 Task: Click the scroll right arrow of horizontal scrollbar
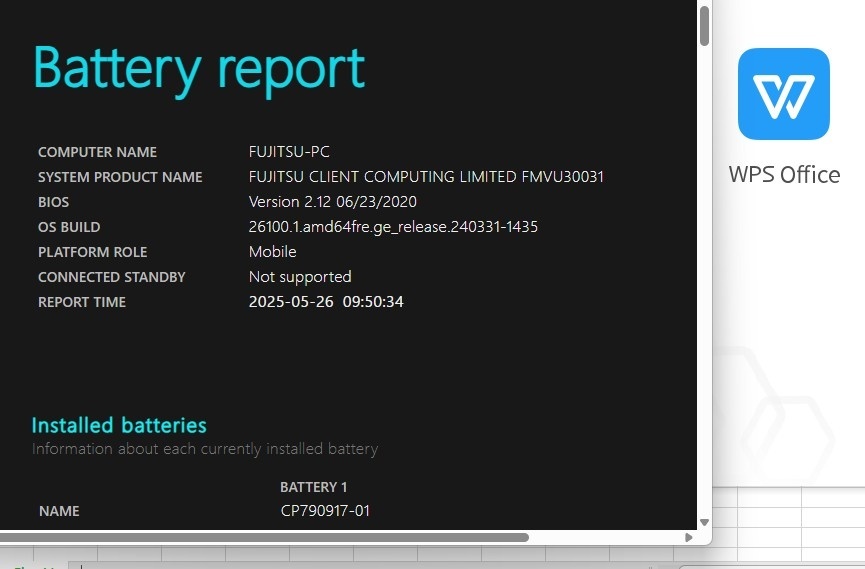688,537
